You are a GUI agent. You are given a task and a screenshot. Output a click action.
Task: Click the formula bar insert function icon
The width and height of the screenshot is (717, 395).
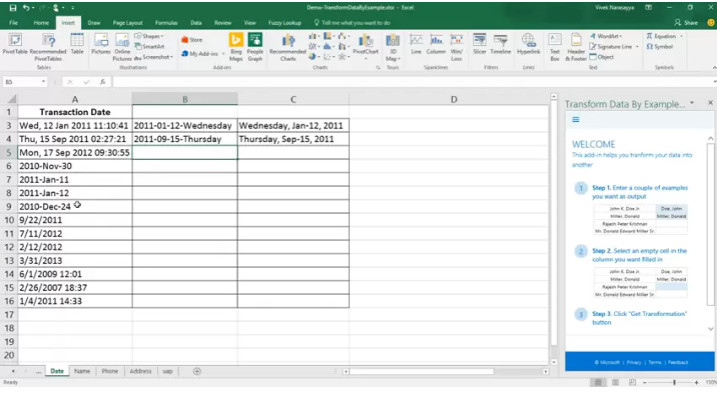click(102, 82)
